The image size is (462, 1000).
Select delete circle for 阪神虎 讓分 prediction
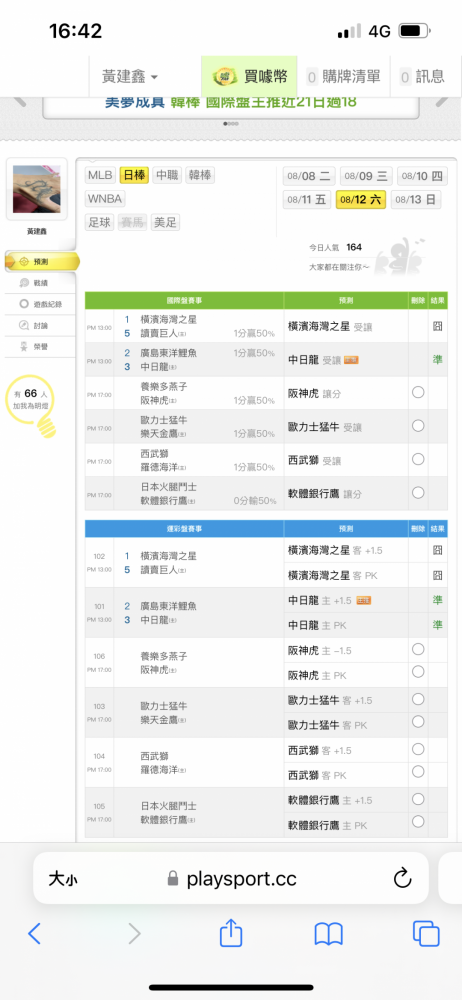[418, 392]
